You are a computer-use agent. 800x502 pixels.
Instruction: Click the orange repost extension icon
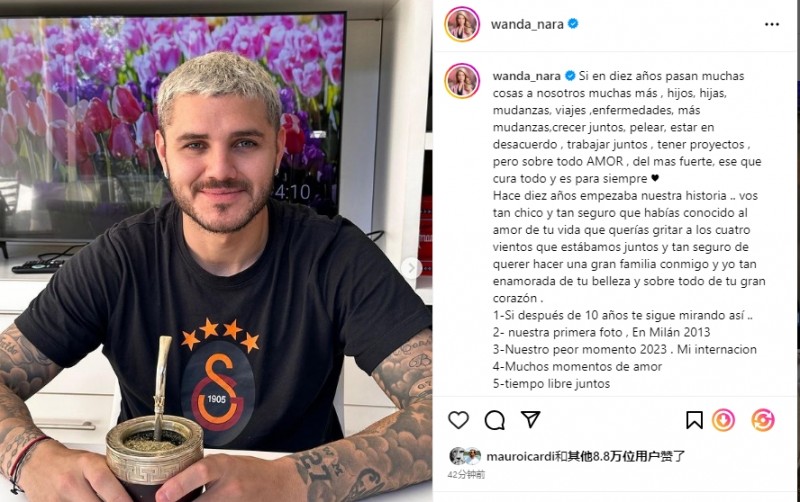coord(763,420)
